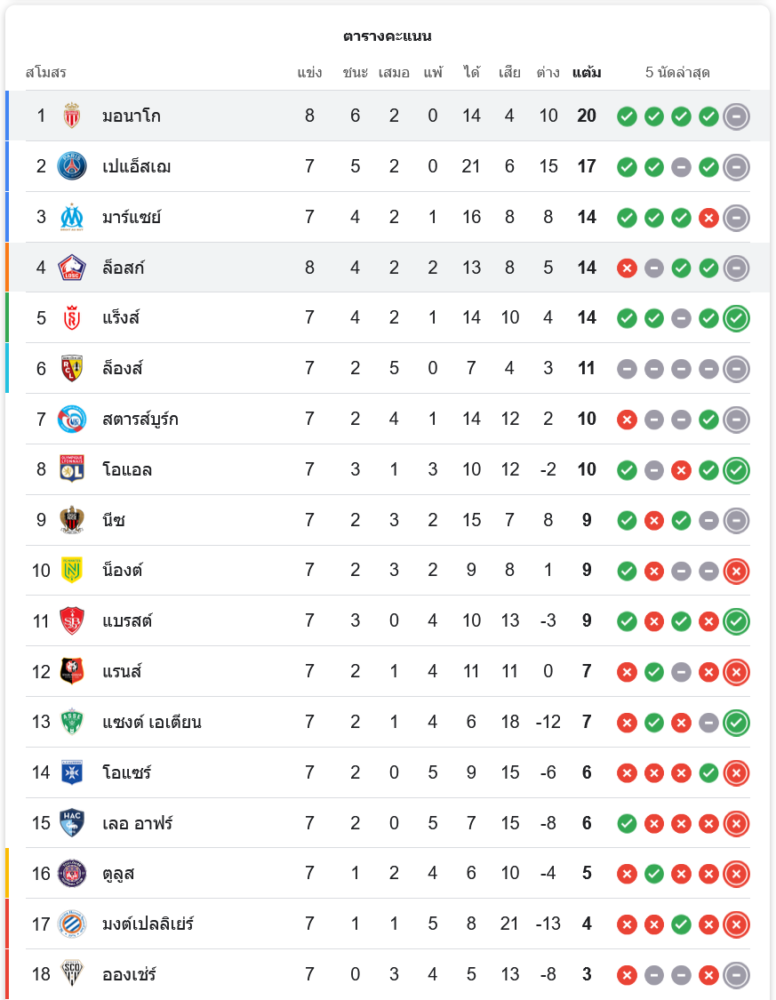Click the 5 นัดล่าสุด column header

tap(678, 73)
